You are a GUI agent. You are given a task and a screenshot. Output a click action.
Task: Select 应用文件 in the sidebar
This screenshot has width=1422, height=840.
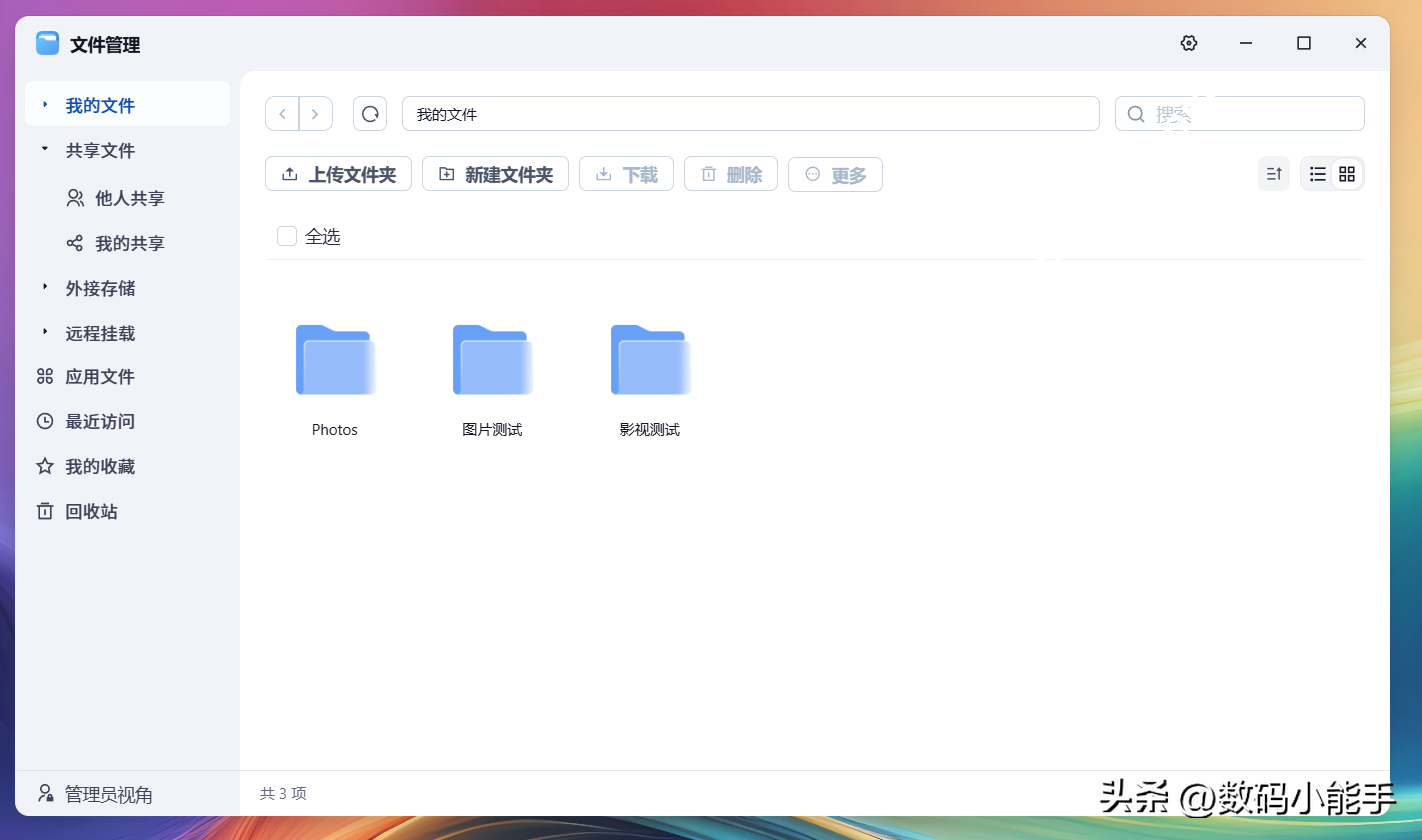99,376
